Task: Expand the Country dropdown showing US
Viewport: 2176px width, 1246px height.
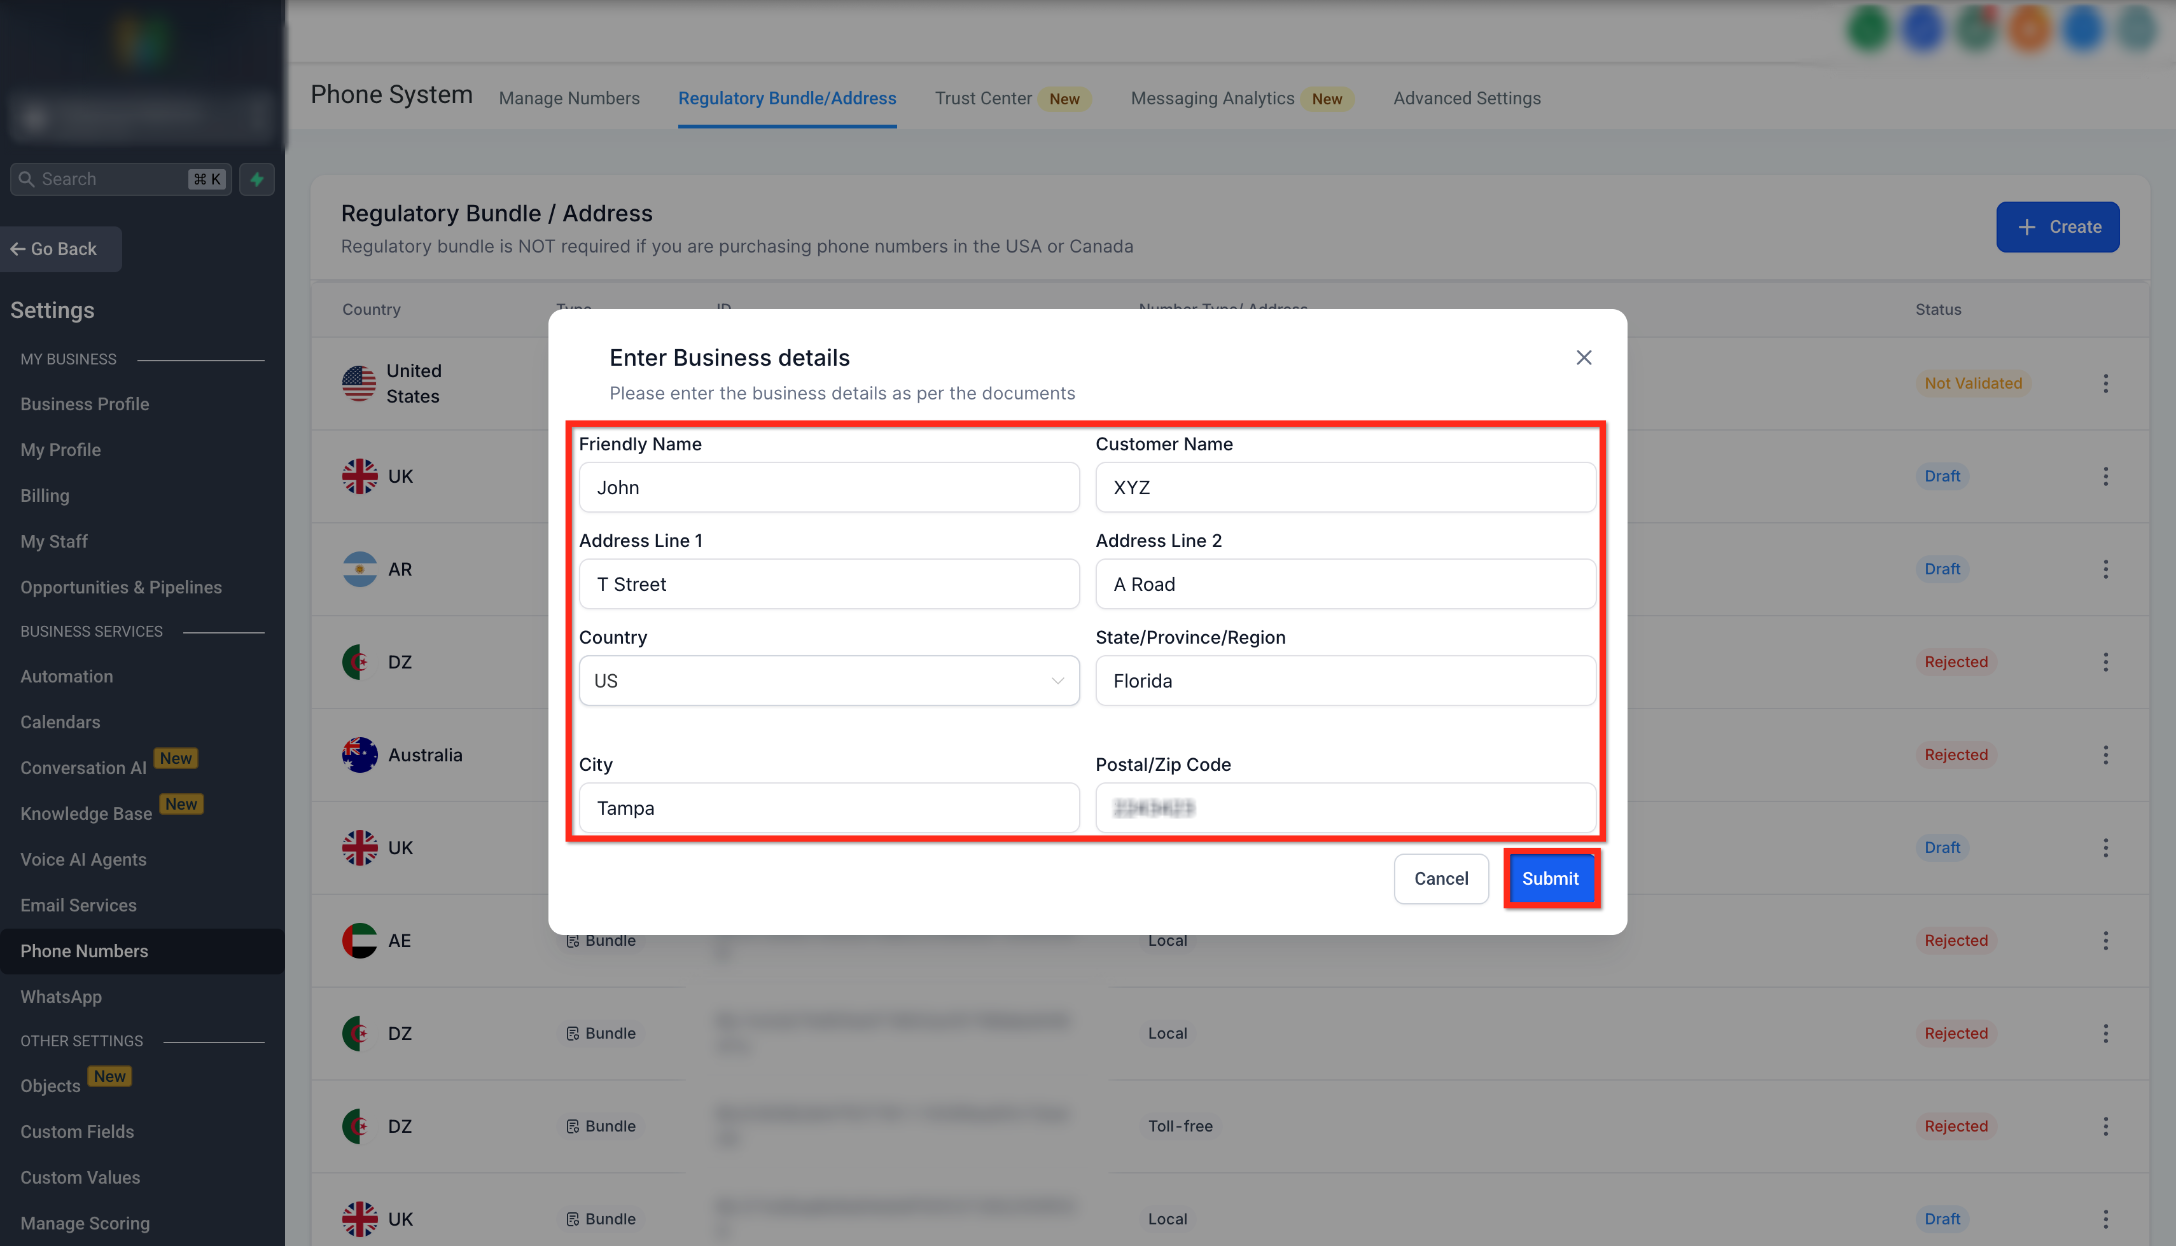Action: 829,681
